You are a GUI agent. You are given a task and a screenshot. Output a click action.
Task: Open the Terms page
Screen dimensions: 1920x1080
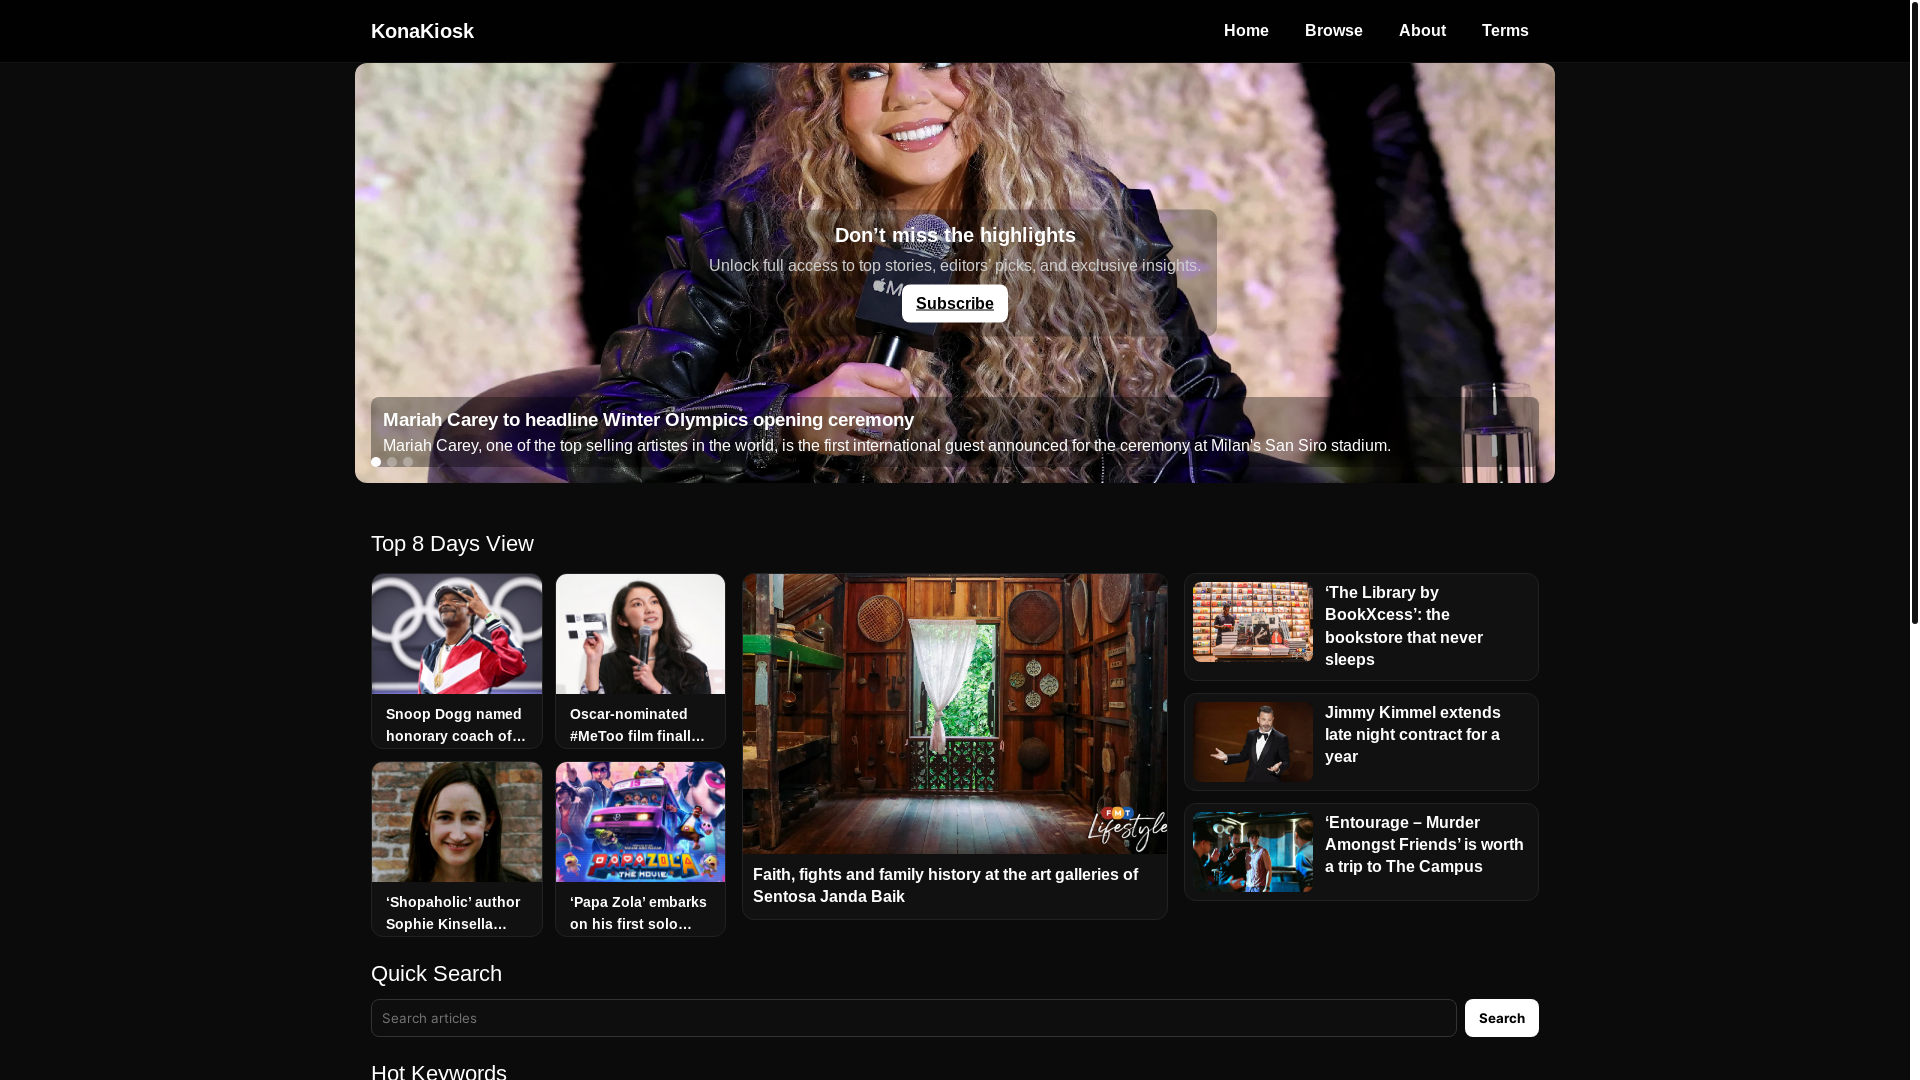[1505, 31]
